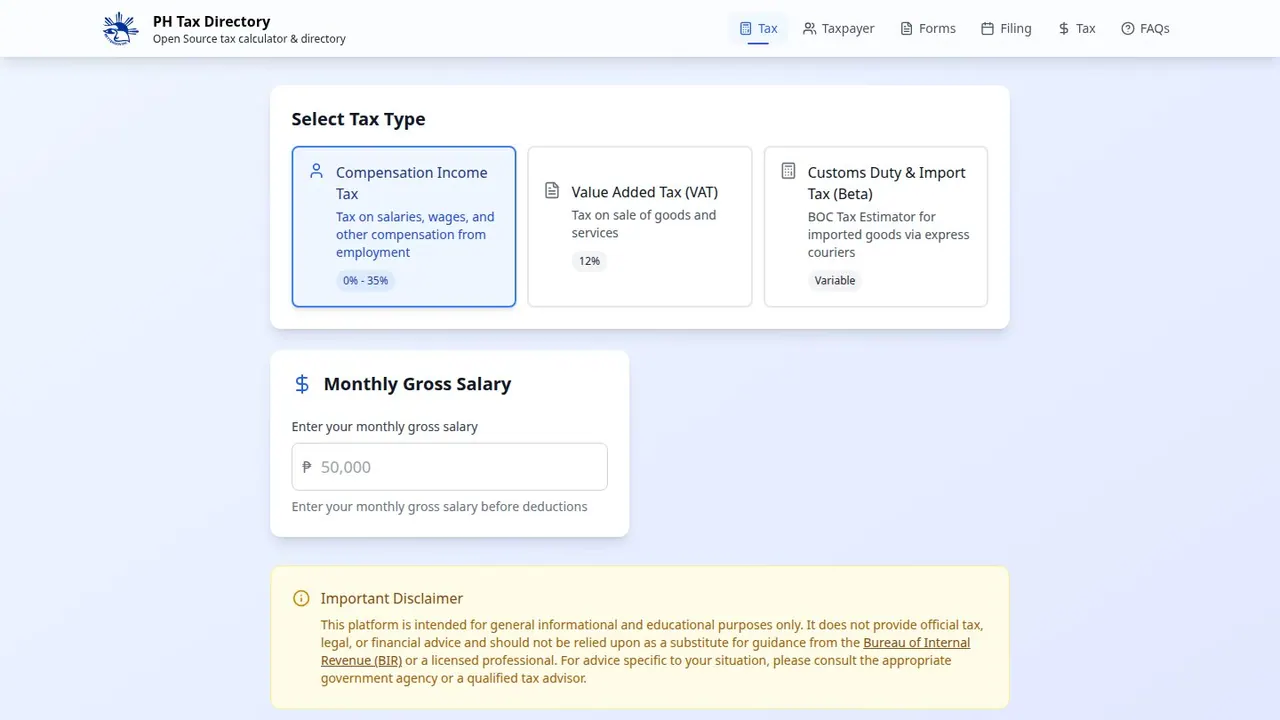Image resolution: width=1280 pixels, height=720 pixels.
Task: Open the Forms nav item
Action: pos(928,29)
